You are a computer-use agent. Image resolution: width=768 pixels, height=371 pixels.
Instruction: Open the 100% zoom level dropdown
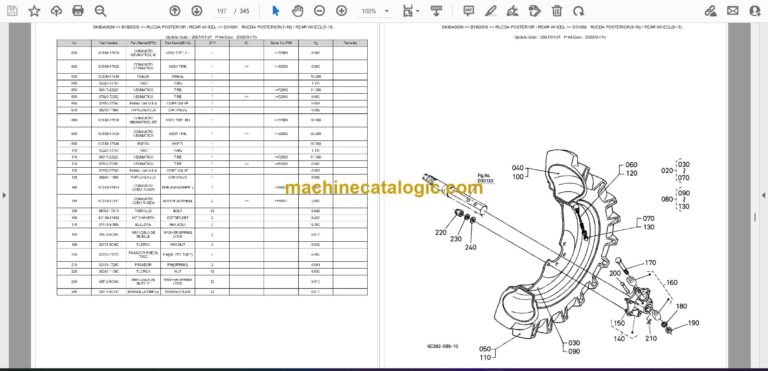click(x=375, y=11)
